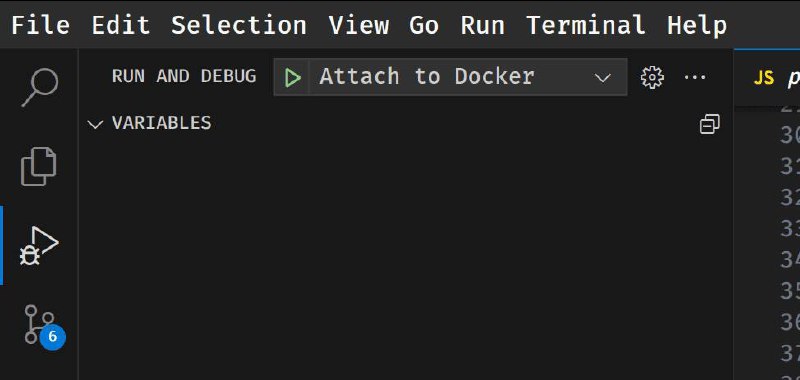The height and width of the screenshot is (380, 800).
Task: Open the Help menu
Action: click(697, 25)
